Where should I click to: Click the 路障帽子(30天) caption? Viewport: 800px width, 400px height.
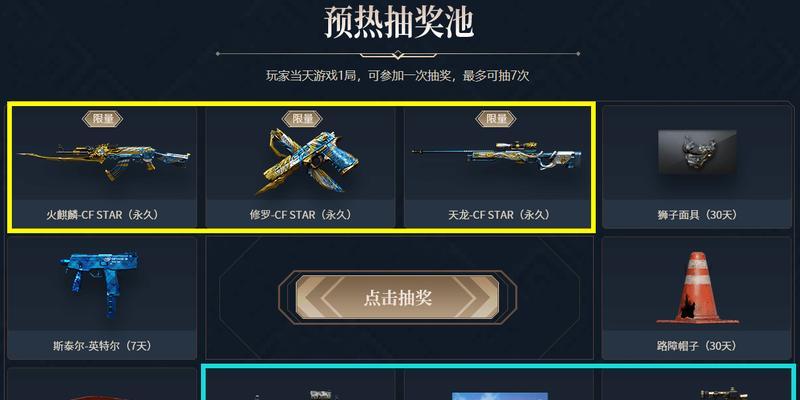[x=697, y=346]
